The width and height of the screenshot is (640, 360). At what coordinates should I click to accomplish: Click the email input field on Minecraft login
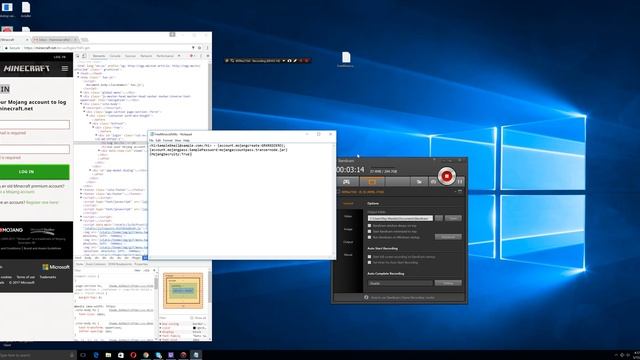coord(35,124)
